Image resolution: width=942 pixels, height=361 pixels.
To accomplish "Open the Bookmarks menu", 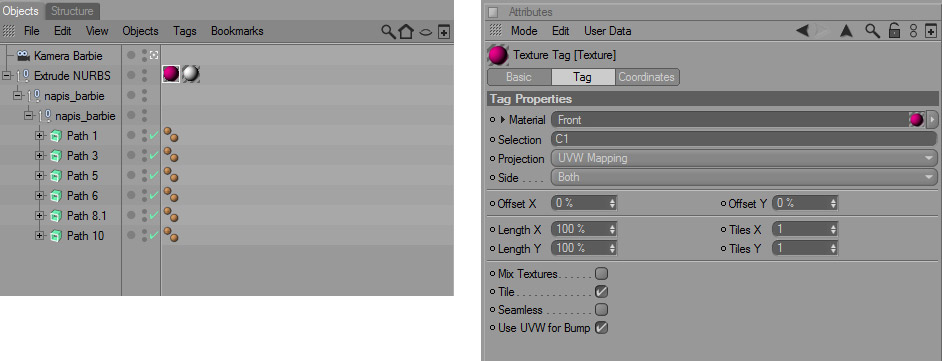I will (x=237, y=31).
